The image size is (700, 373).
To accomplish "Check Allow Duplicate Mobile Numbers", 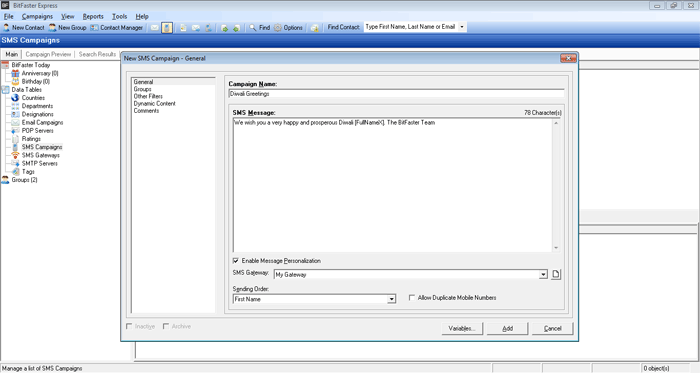I will tap(412, 298).
